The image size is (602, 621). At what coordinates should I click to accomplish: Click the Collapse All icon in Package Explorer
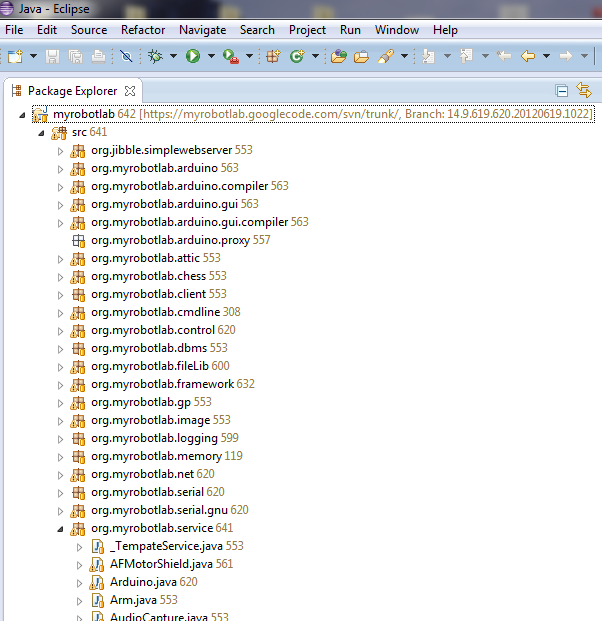point(562,91)
